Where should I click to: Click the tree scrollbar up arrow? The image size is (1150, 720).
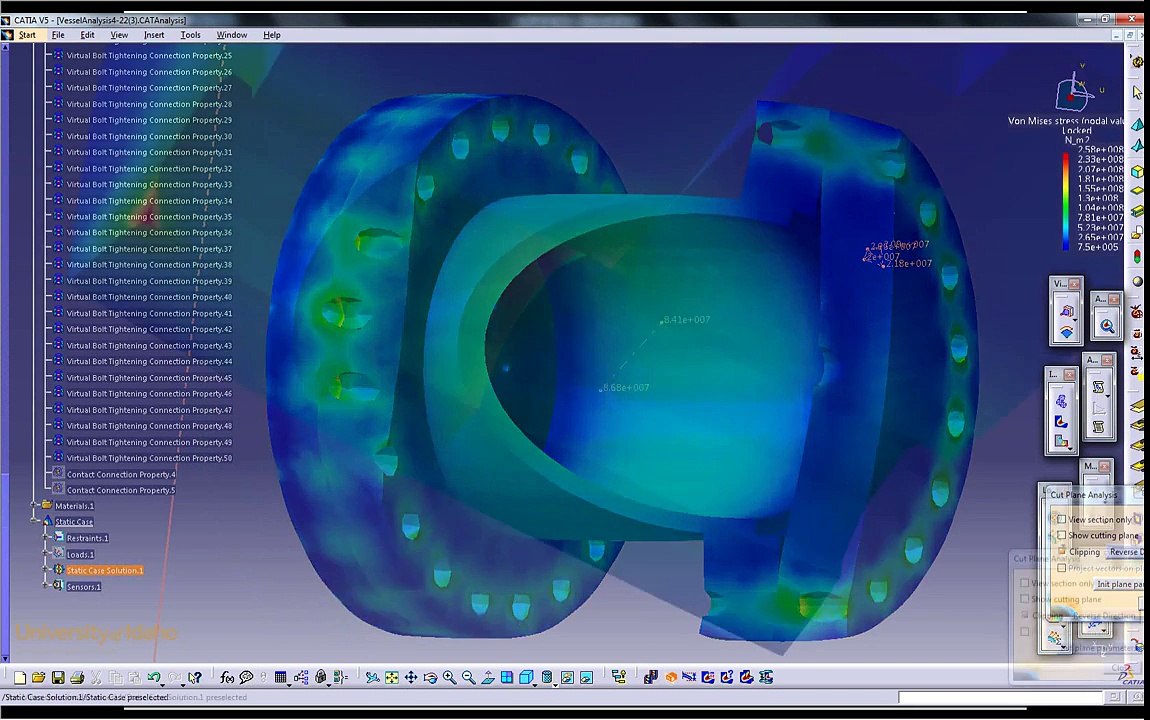[x=5, y=47]
